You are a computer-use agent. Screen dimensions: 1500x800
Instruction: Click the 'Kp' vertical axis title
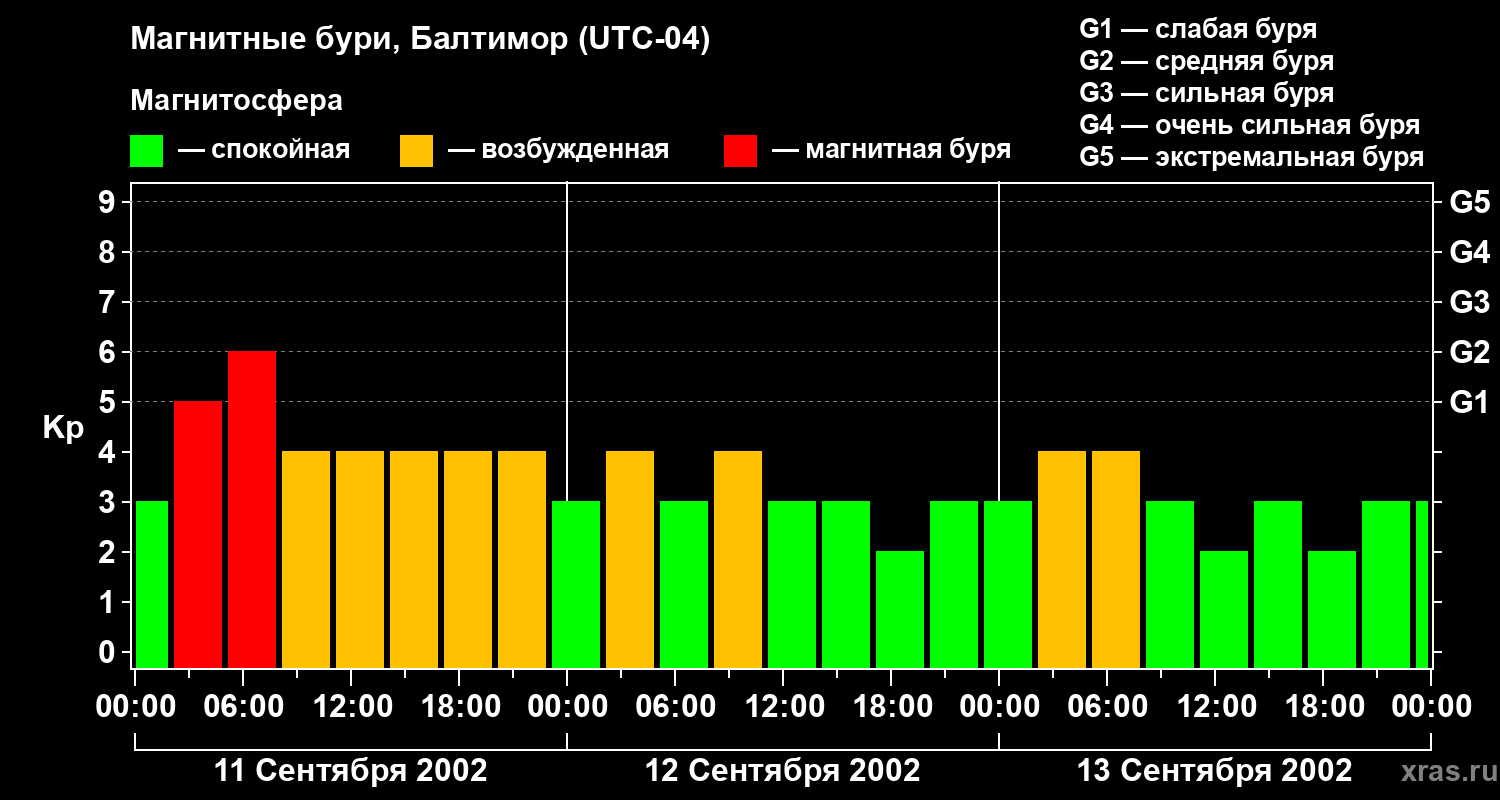(x=63, y=428)
